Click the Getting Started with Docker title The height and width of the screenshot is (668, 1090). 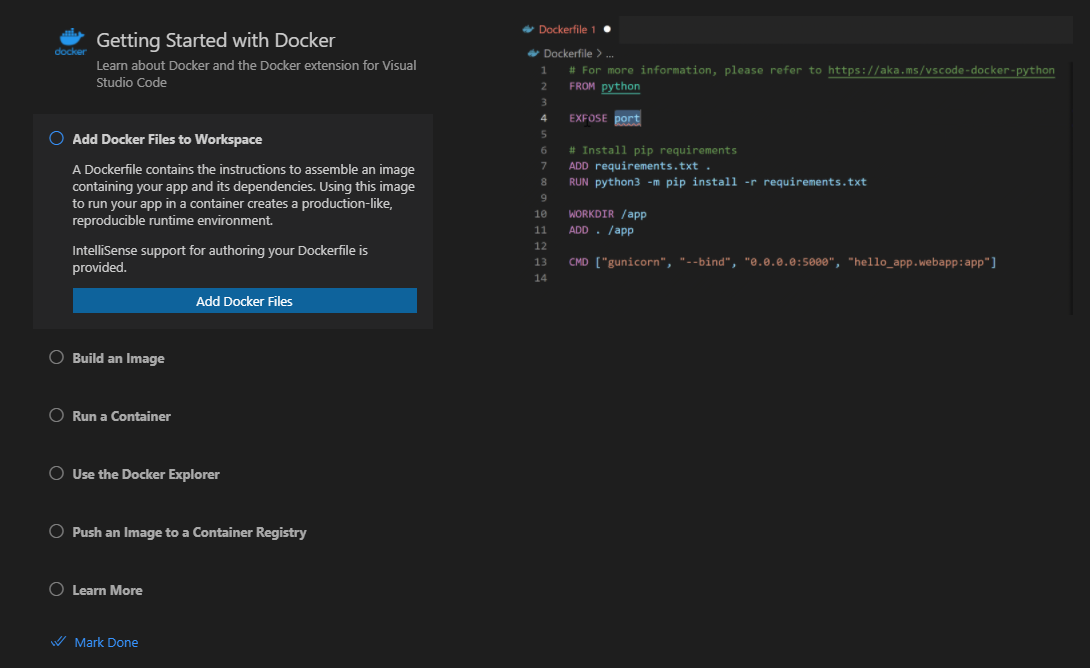tap(215, 40)
